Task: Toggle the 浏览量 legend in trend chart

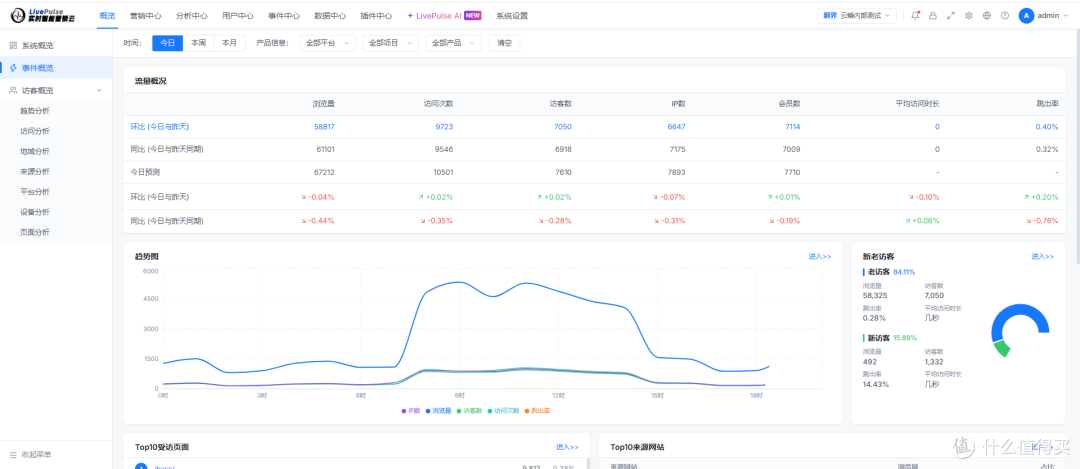Action: [x=437, y=410]
